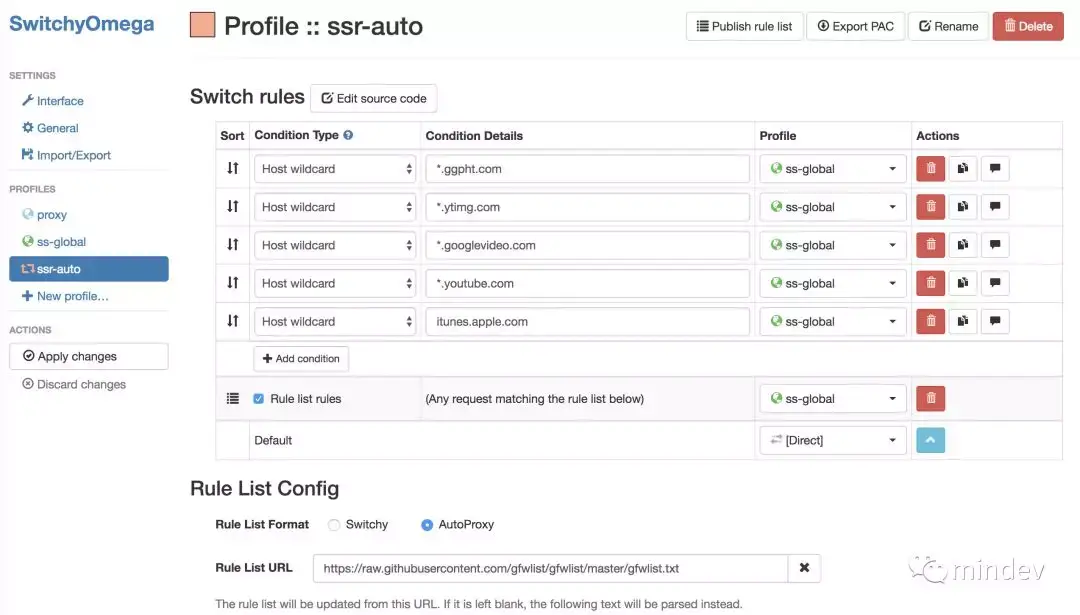Screen dimensions: 1080x615
Task: Delete the *.ggpht.com rule via trash icon
Action: pyautogui.click(x=931, y=169)
